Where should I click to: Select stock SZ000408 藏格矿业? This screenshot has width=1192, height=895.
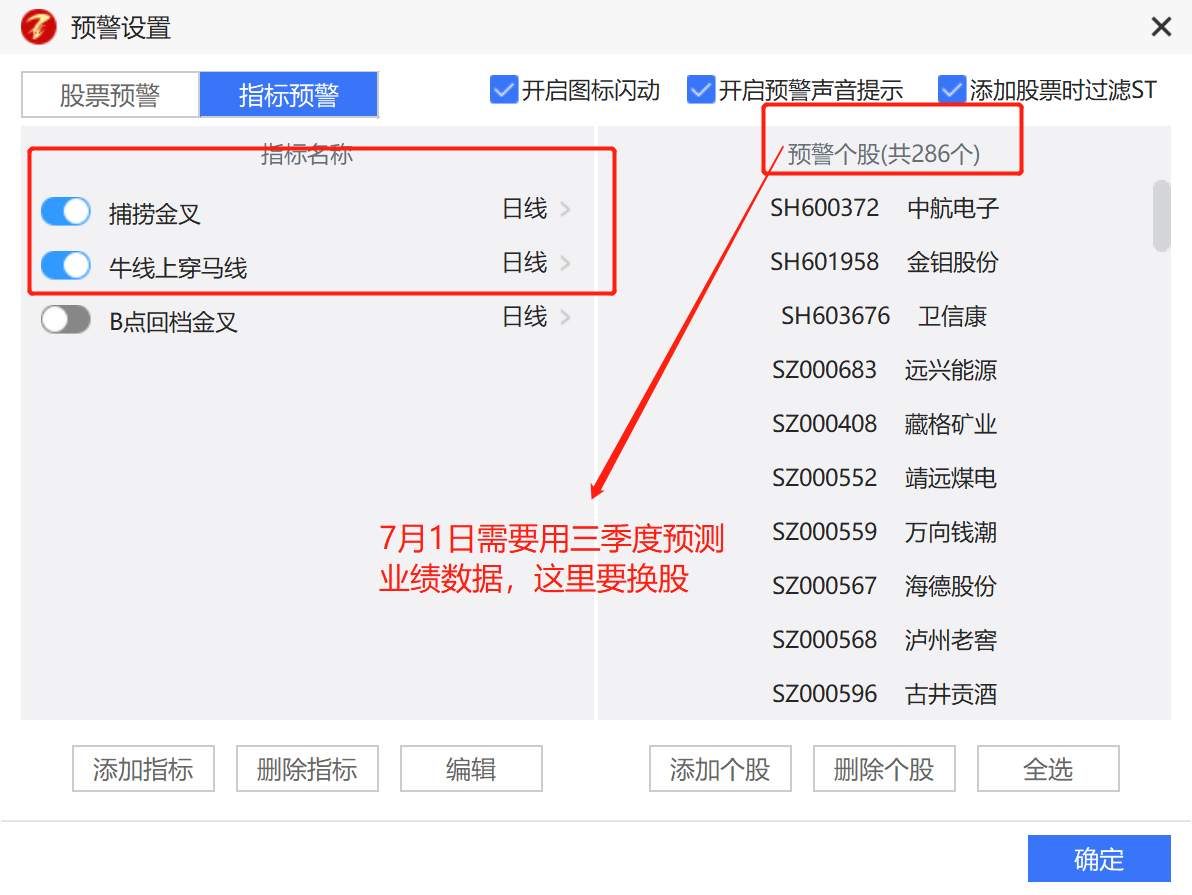coord(884,424)
